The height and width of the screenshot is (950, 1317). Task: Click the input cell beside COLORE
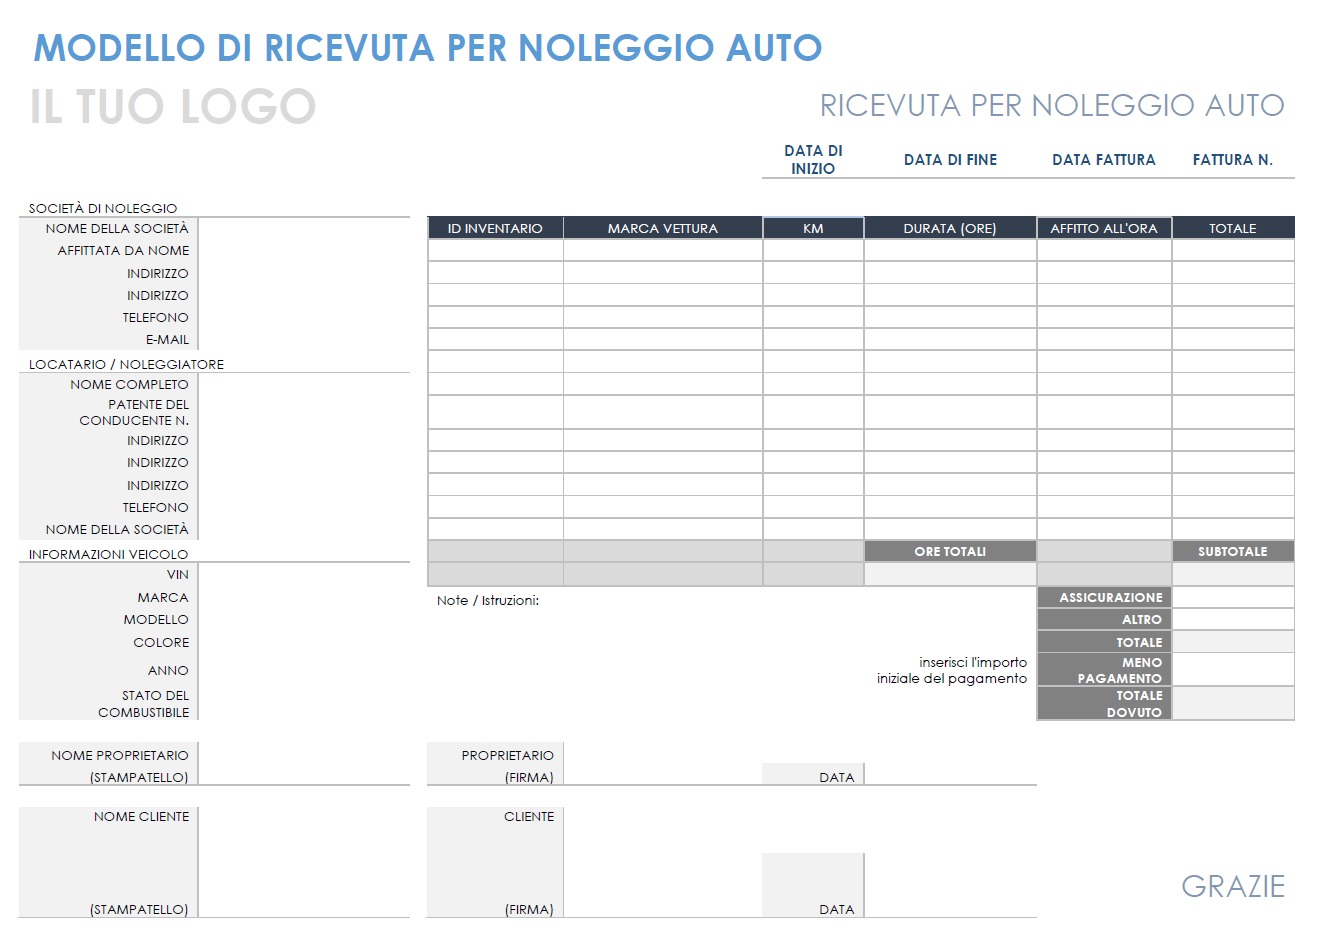click(304, 642)
